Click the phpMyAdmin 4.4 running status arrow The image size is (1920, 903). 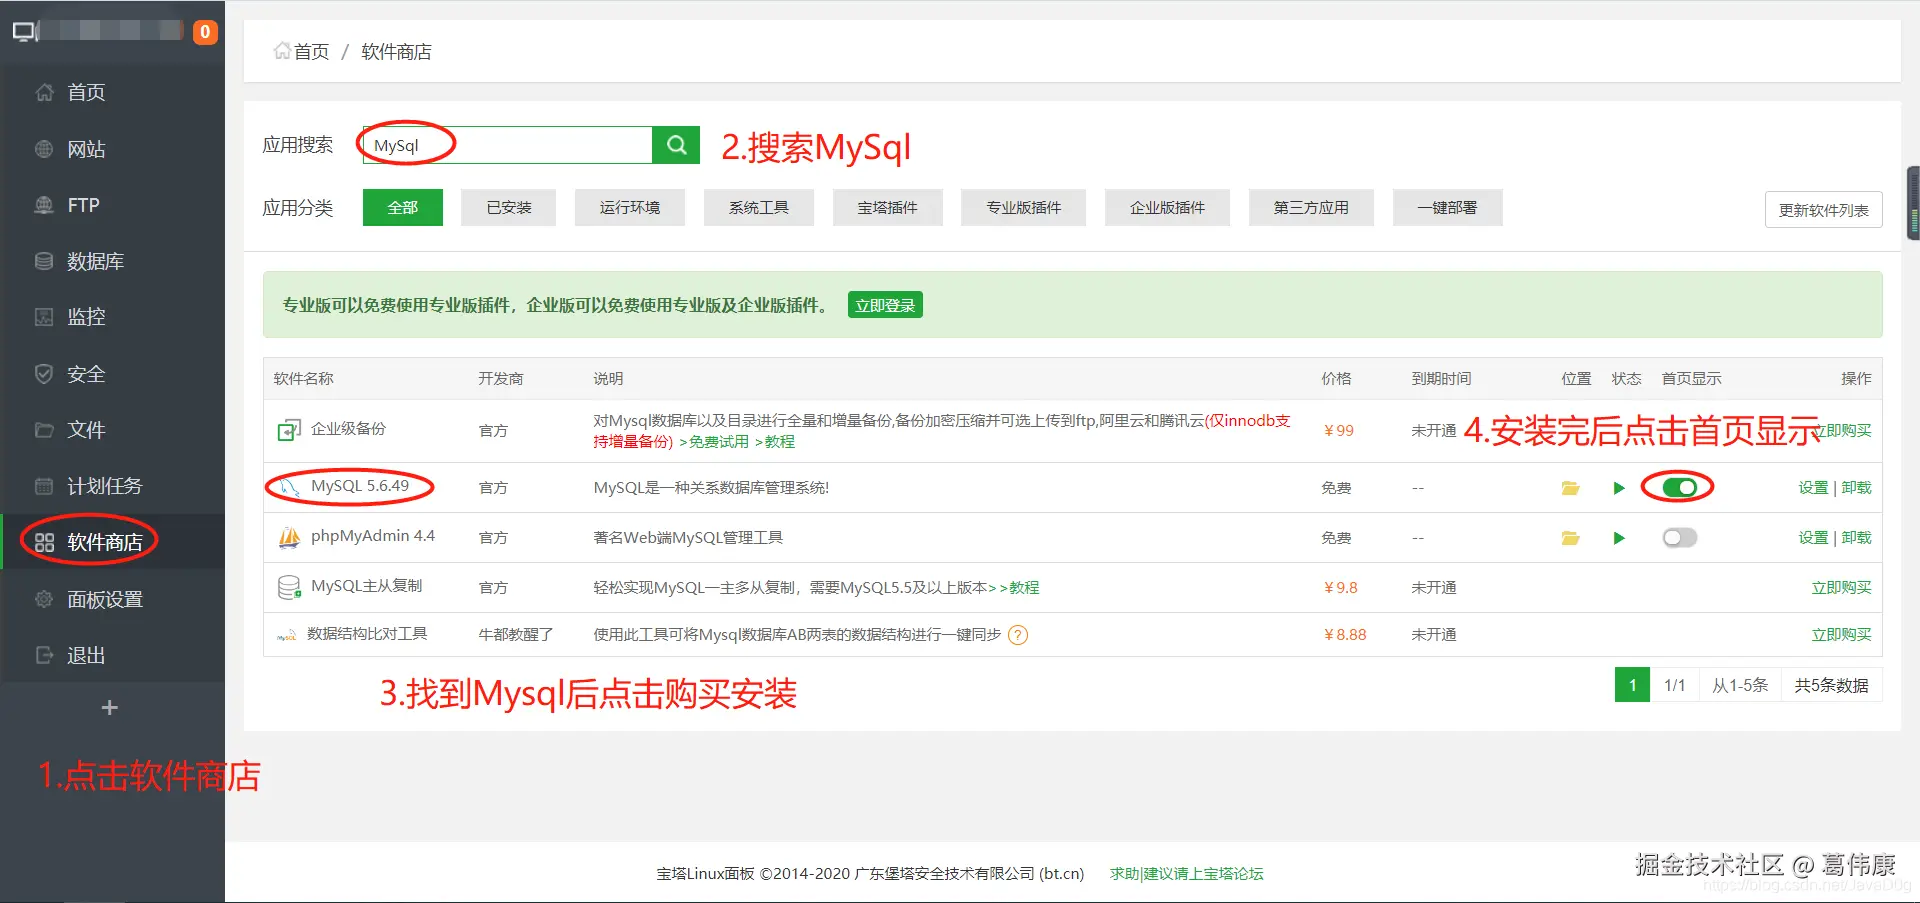click(1619, 538)
